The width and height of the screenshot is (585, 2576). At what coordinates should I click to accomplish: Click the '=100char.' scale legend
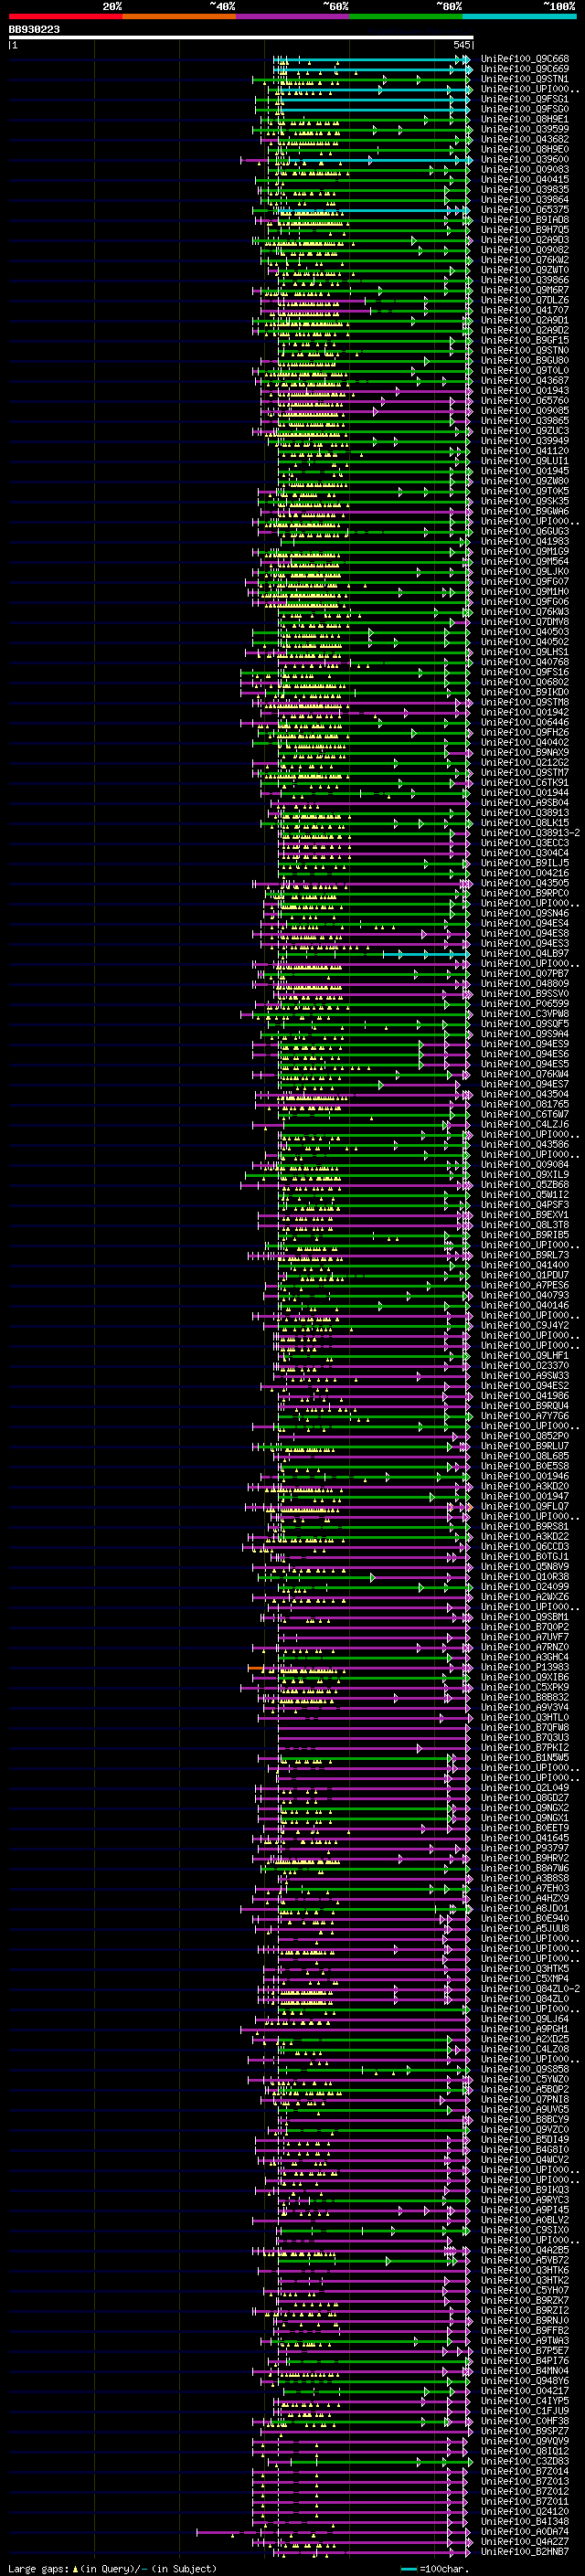[443, 2568]
